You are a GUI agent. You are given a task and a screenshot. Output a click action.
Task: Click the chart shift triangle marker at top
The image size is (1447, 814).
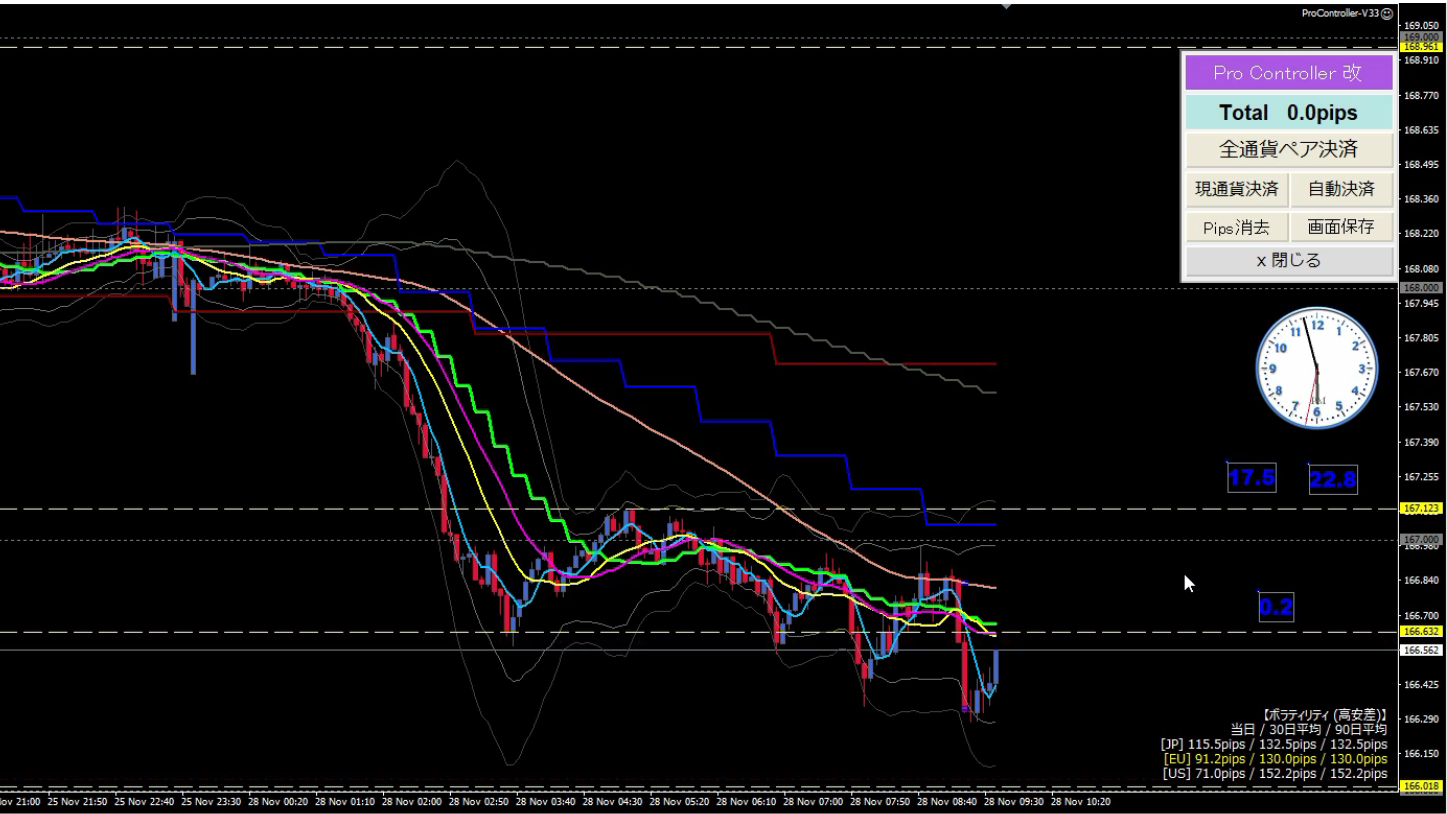pyautogui.click(x=1006, y=5)
